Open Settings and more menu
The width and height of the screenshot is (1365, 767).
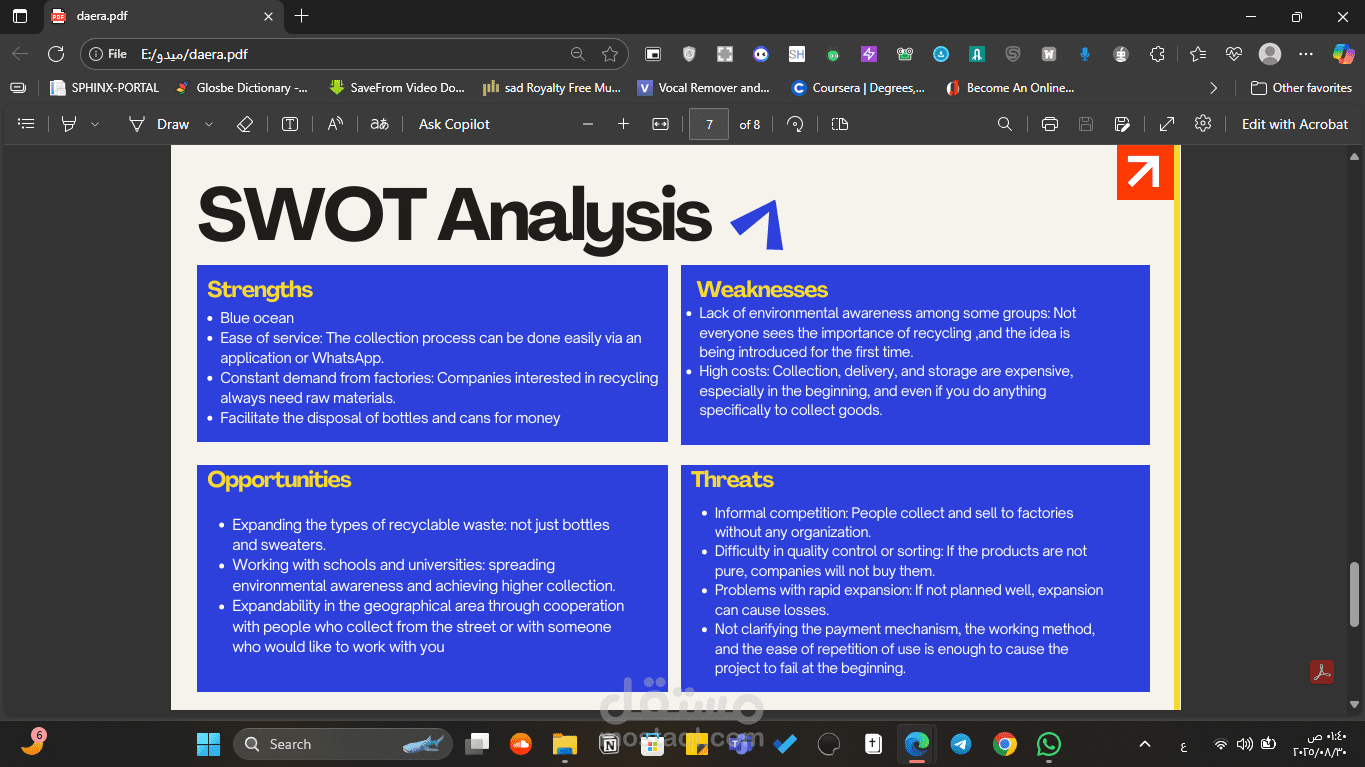(1306, 54)
